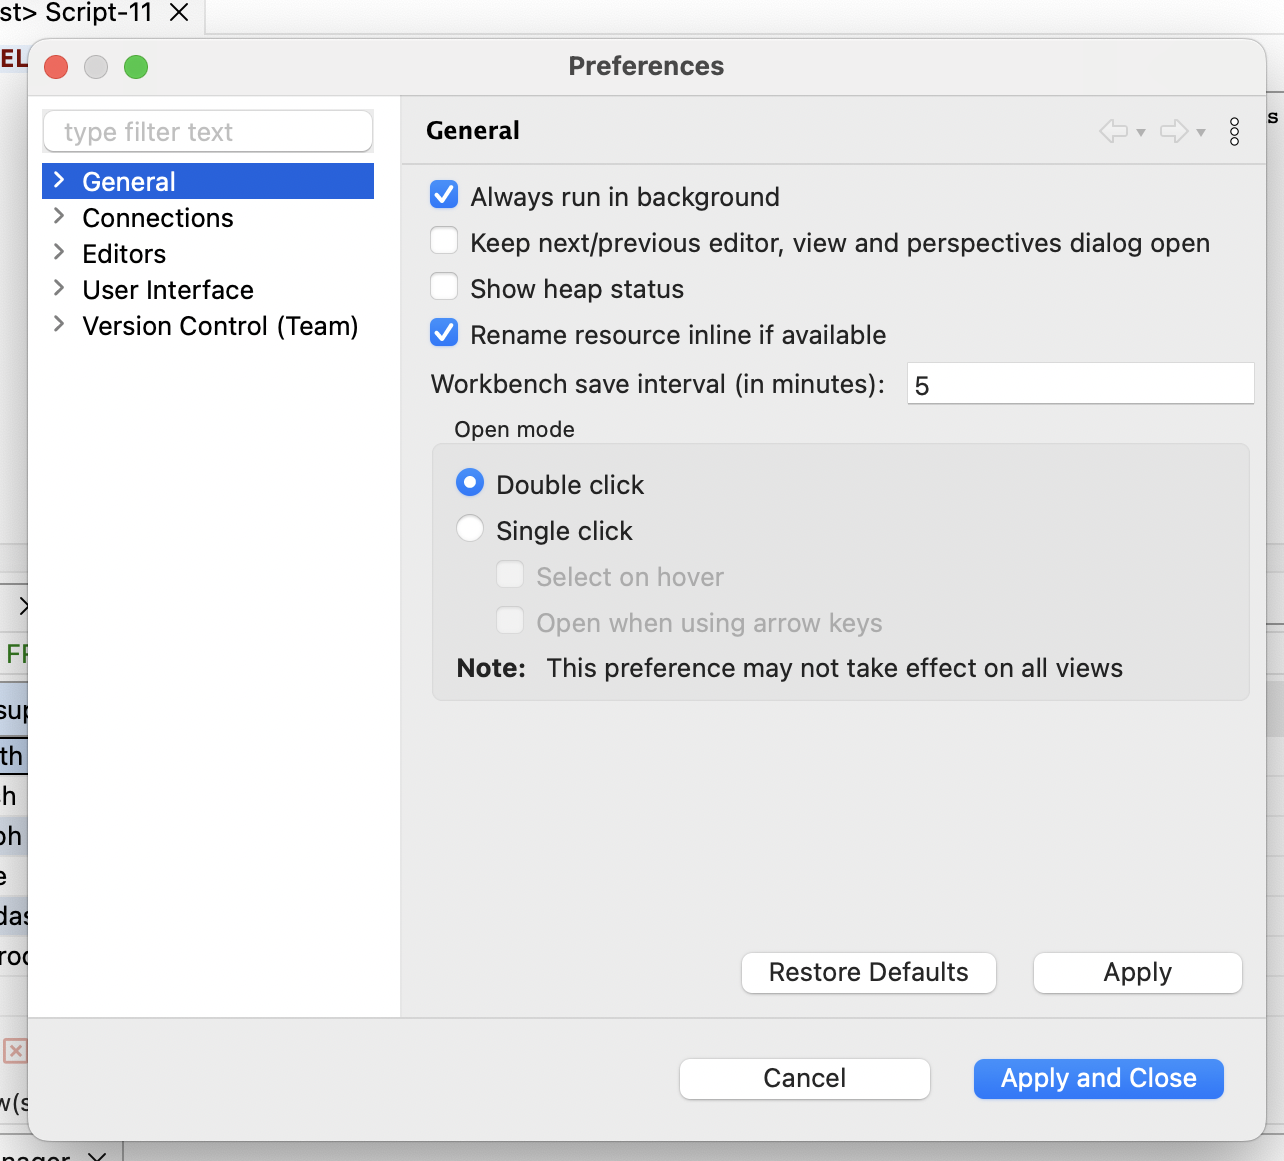Screen dimensions: 1284x1161
Task: Open forward history dropdown arrow
Action: [x=1201, y=133]
